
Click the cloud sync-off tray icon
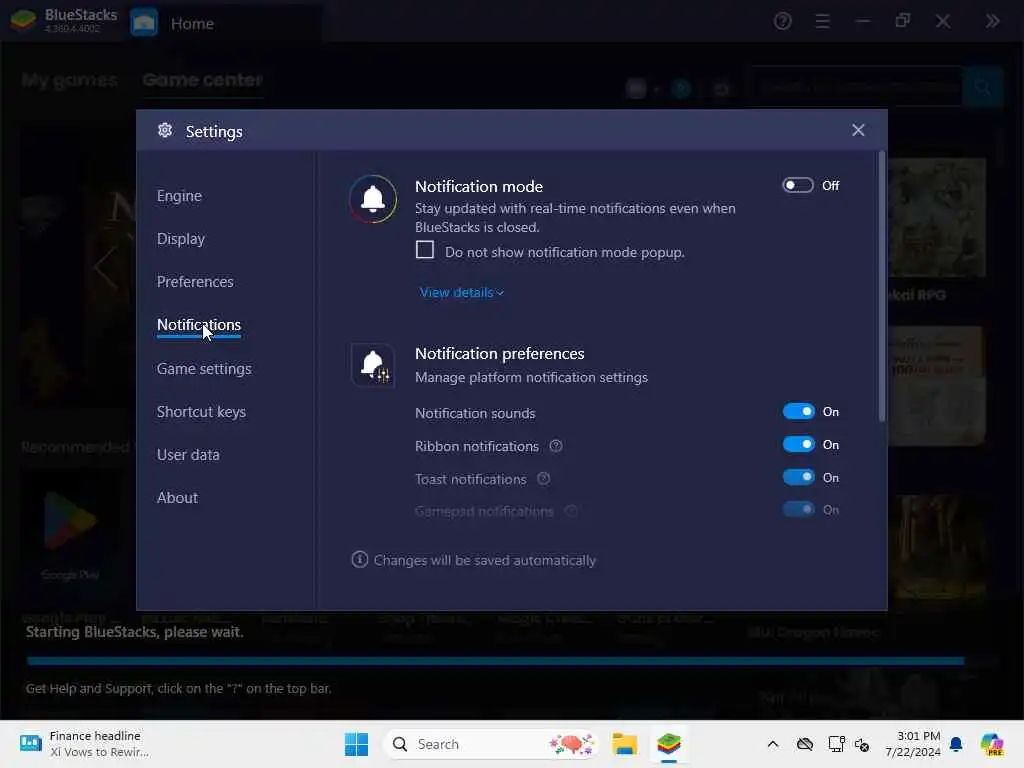(x=805, y=744)
